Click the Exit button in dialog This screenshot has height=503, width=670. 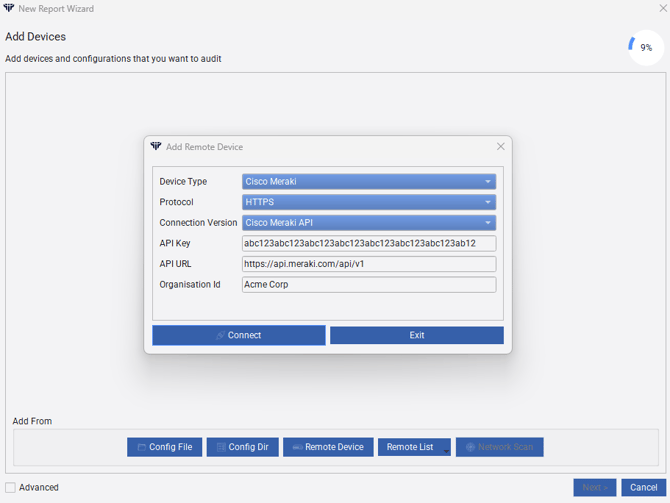point(417,335)
